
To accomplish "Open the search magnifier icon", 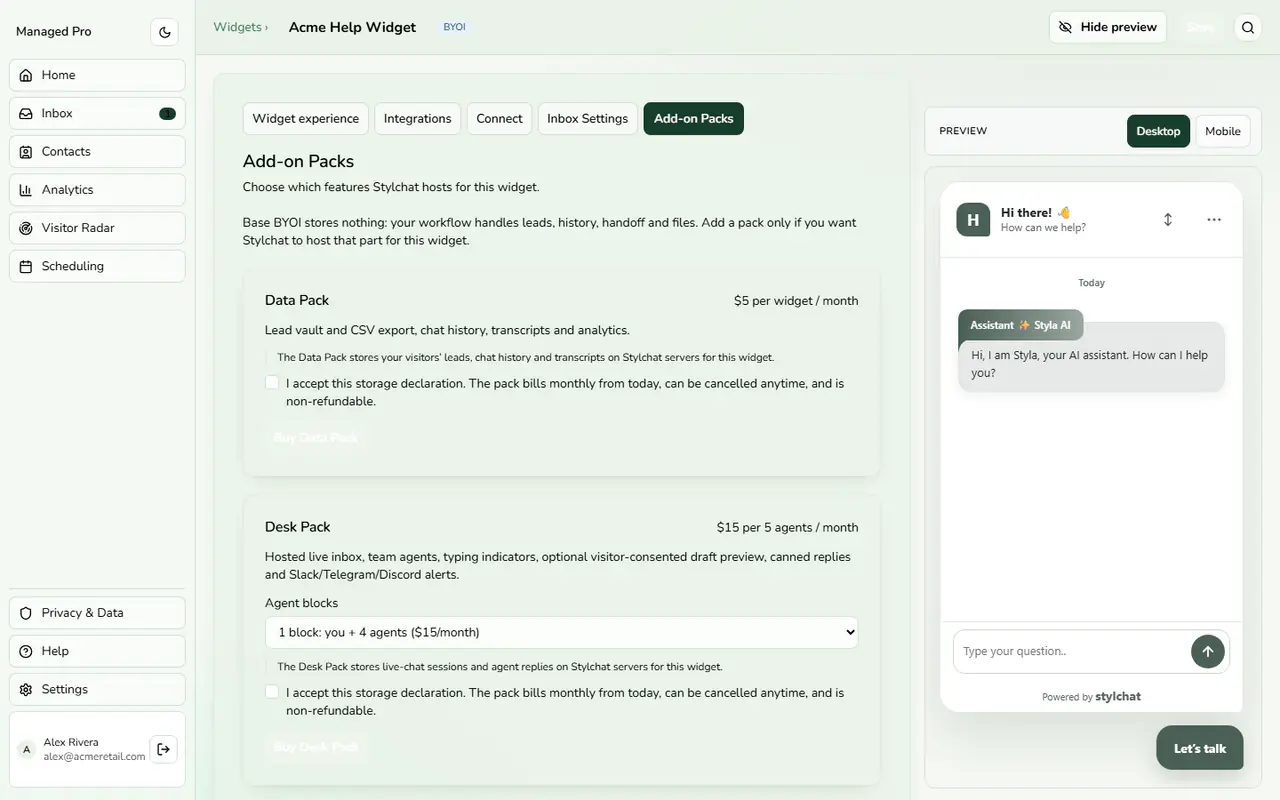I will point(1248,28).
